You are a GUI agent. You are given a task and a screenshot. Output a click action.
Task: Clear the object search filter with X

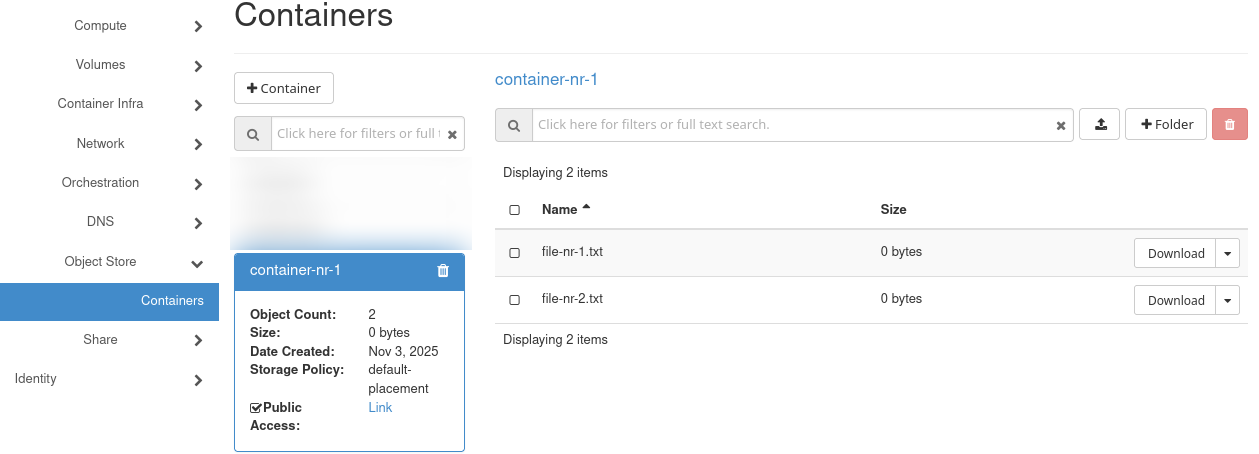click(x=1061, y=126)
